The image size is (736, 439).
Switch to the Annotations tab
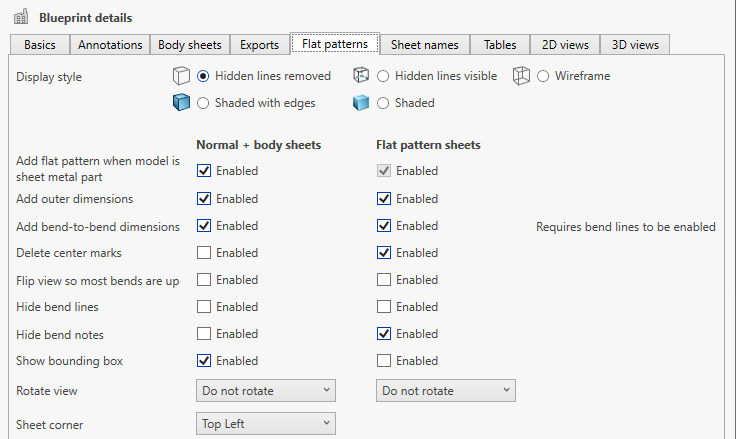[x=110, y=45]
